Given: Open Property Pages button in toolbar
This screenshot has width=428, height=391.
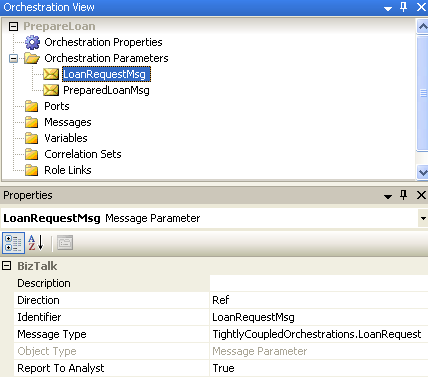Looking at the screenshot, I should tap(65, 243).
